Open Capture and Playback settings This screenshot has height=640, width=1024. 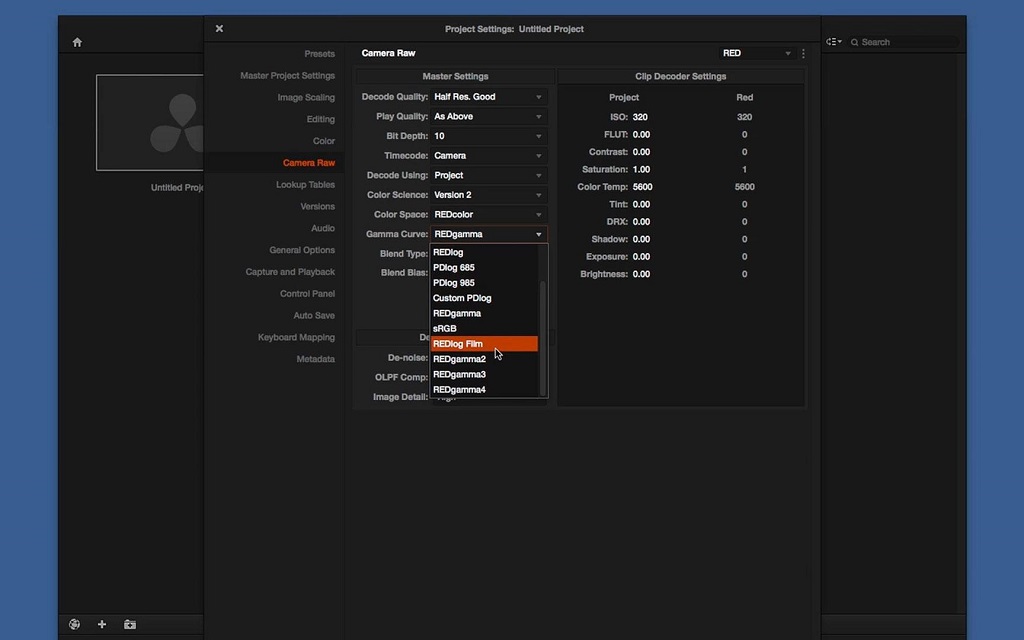290,272
